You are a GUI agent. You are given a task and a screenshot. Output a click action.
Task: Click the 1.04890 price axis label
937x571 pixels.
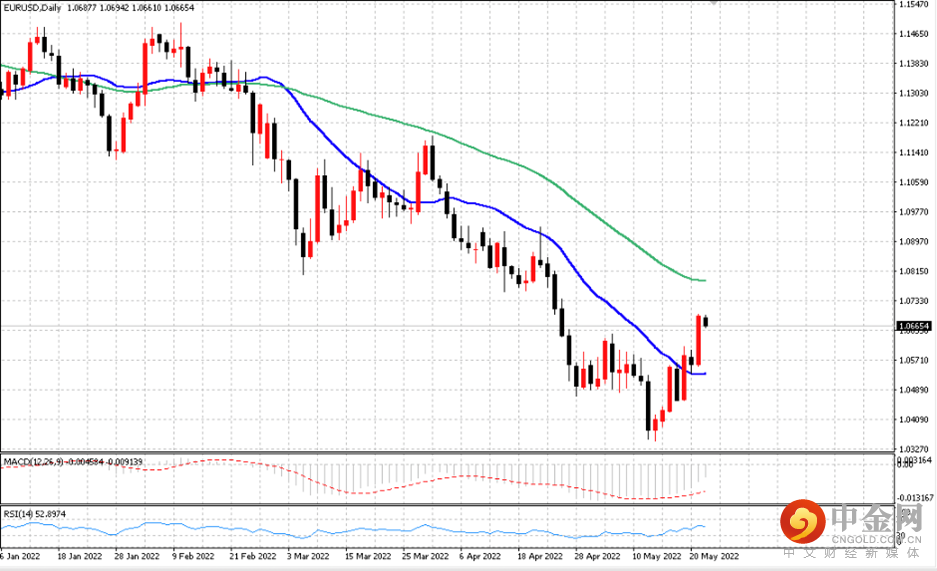[914, 390]
